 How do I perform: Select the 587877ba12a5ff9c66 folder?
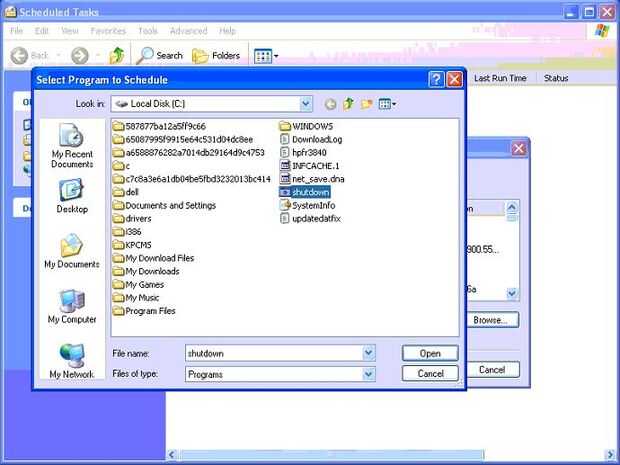(x=159, y=126)
